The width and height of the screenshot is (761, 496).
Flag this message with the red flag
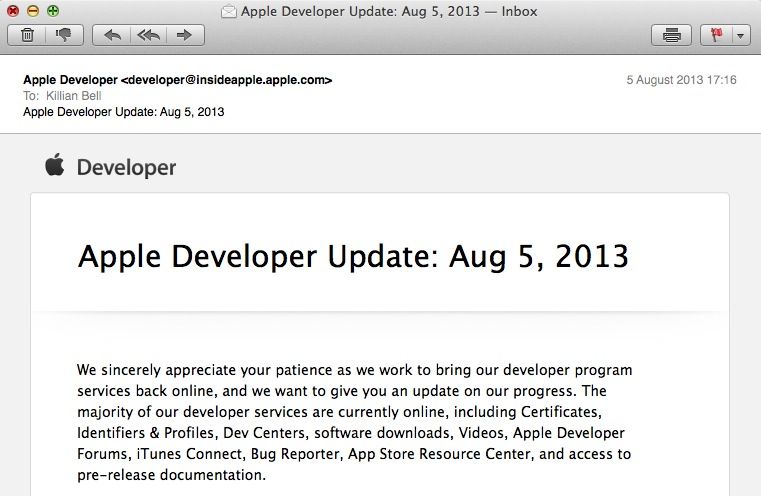click(716, 35)
